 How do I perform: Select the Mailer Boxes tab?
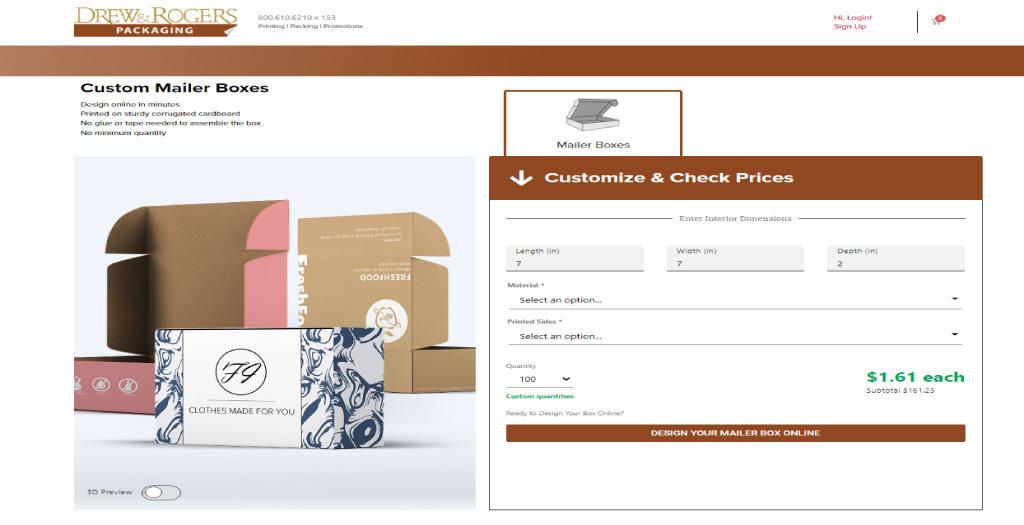[x=593, y=123]
